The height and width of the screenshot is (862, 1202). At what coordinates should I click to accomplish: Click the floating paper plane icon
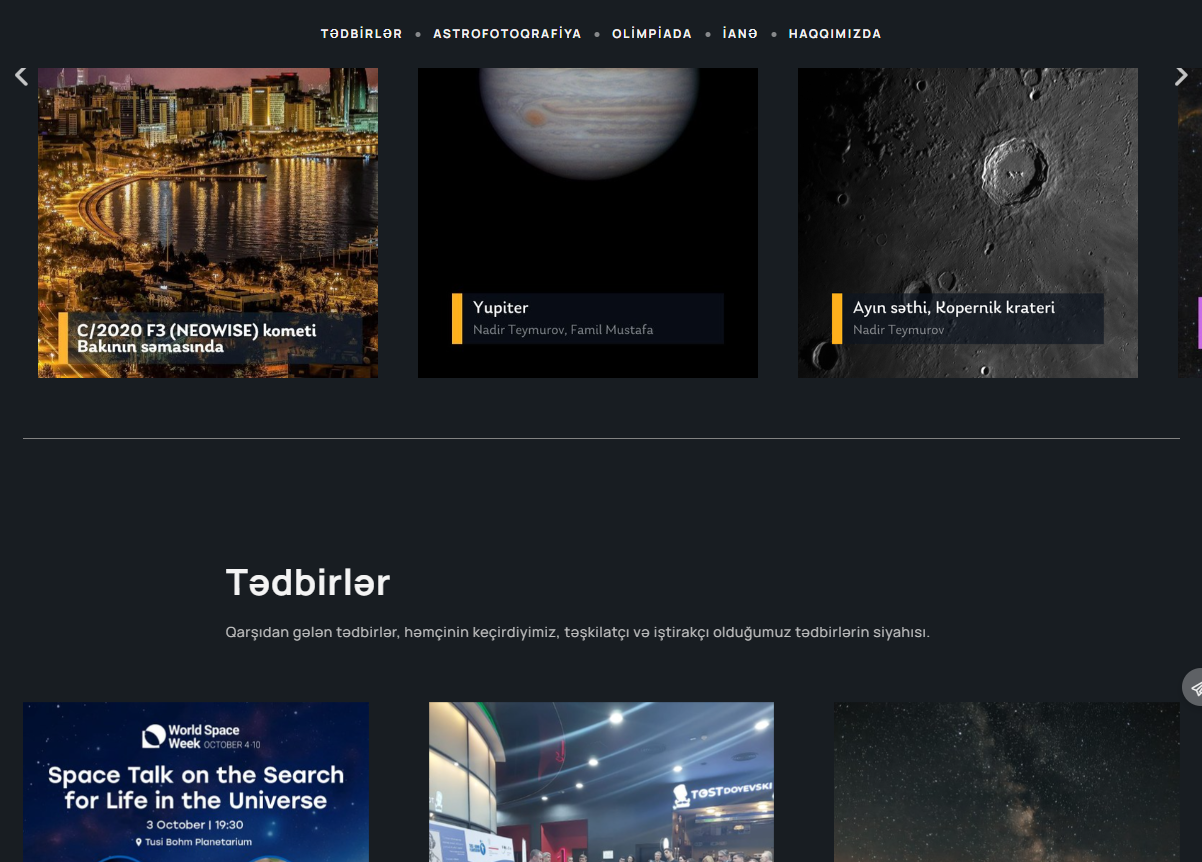pos(1193,687)
